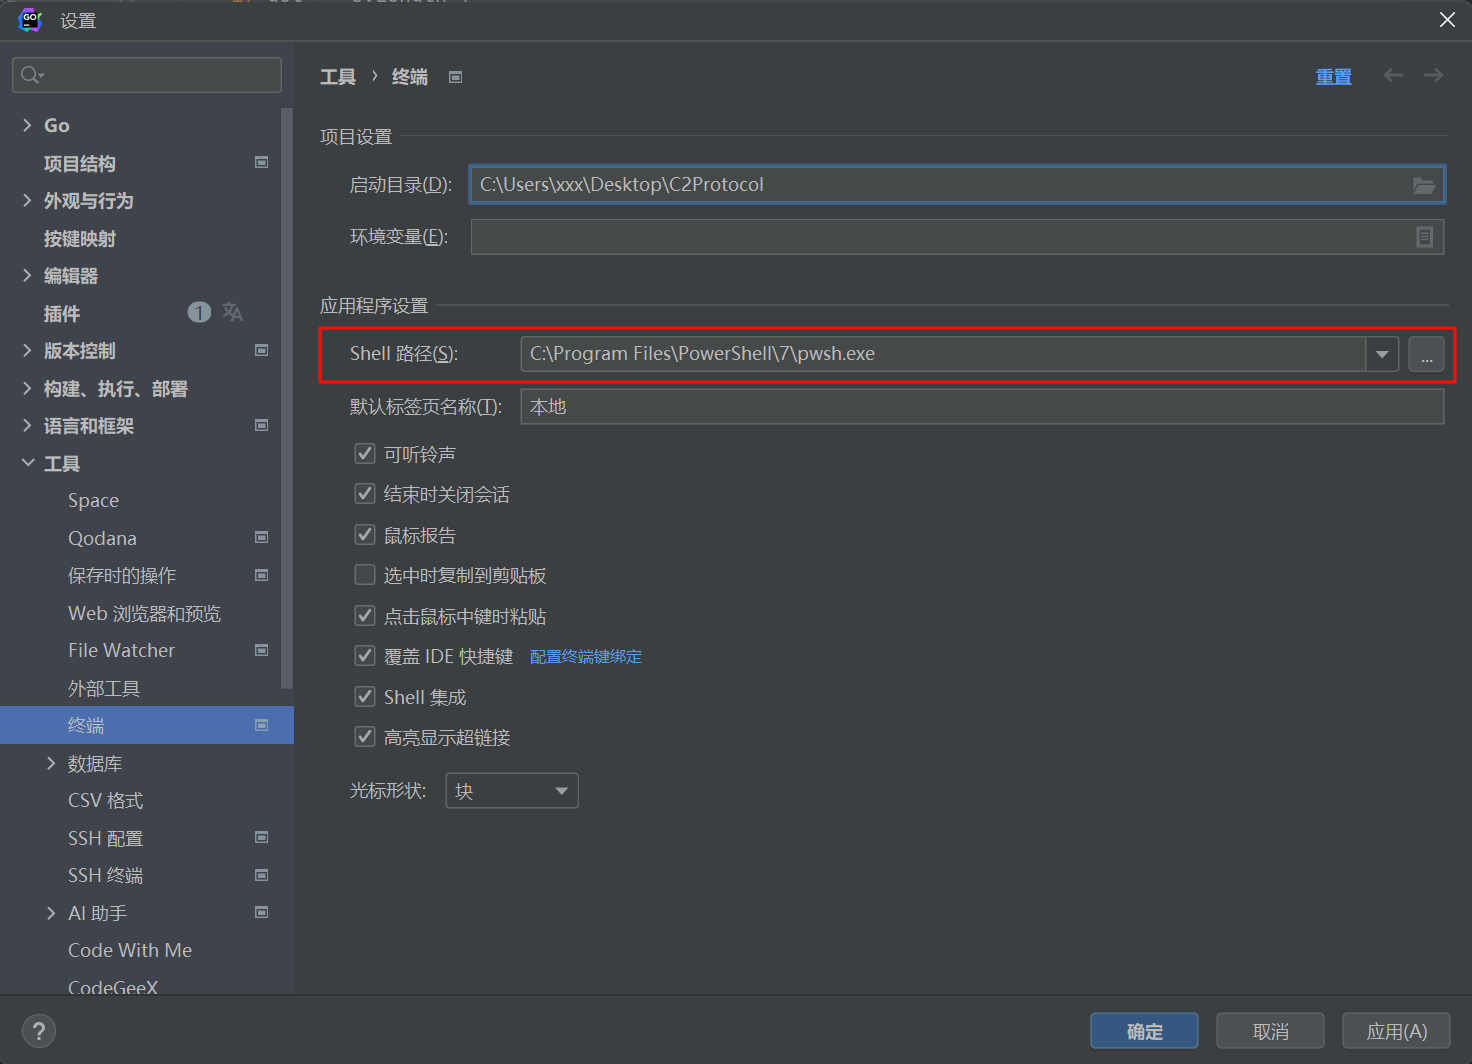This screenshot has width=1472, height=1064.
Task: Open the Shell 路径 dropdown arrow
Action: tap(1382, 354)
